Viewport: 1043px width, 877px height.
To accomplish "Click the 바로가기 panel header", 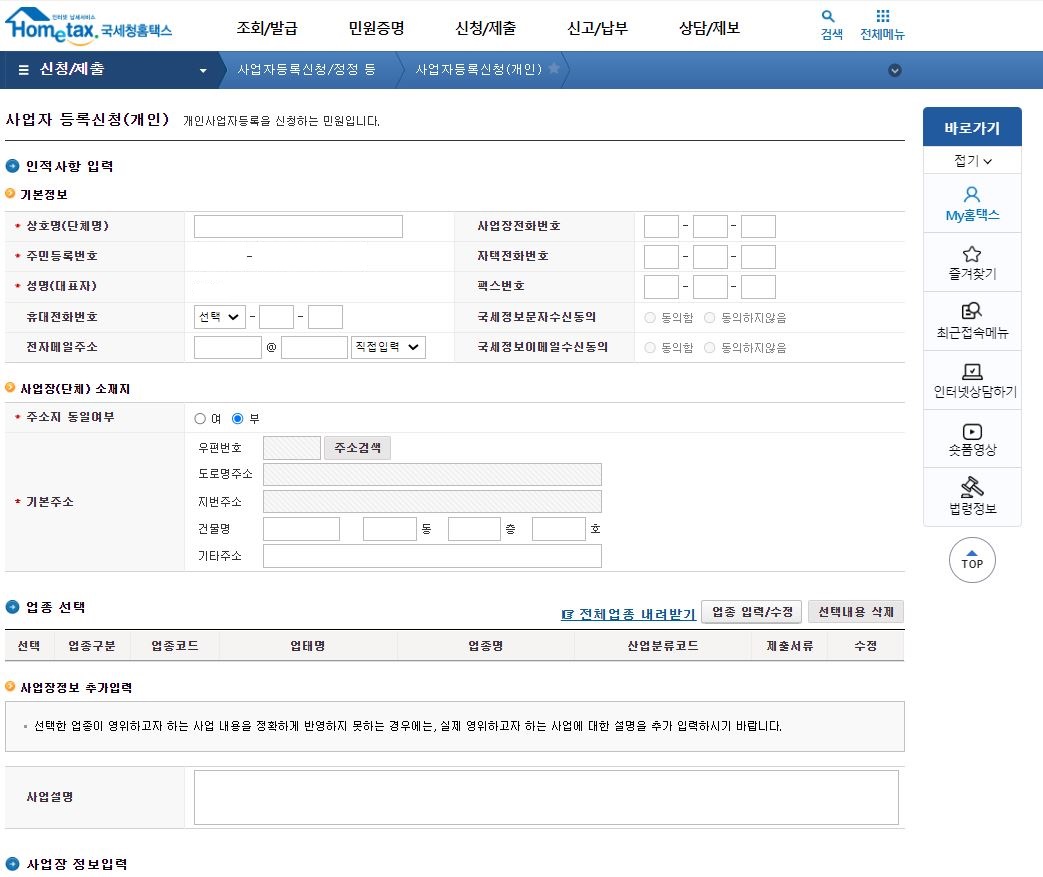I will 972,127.
